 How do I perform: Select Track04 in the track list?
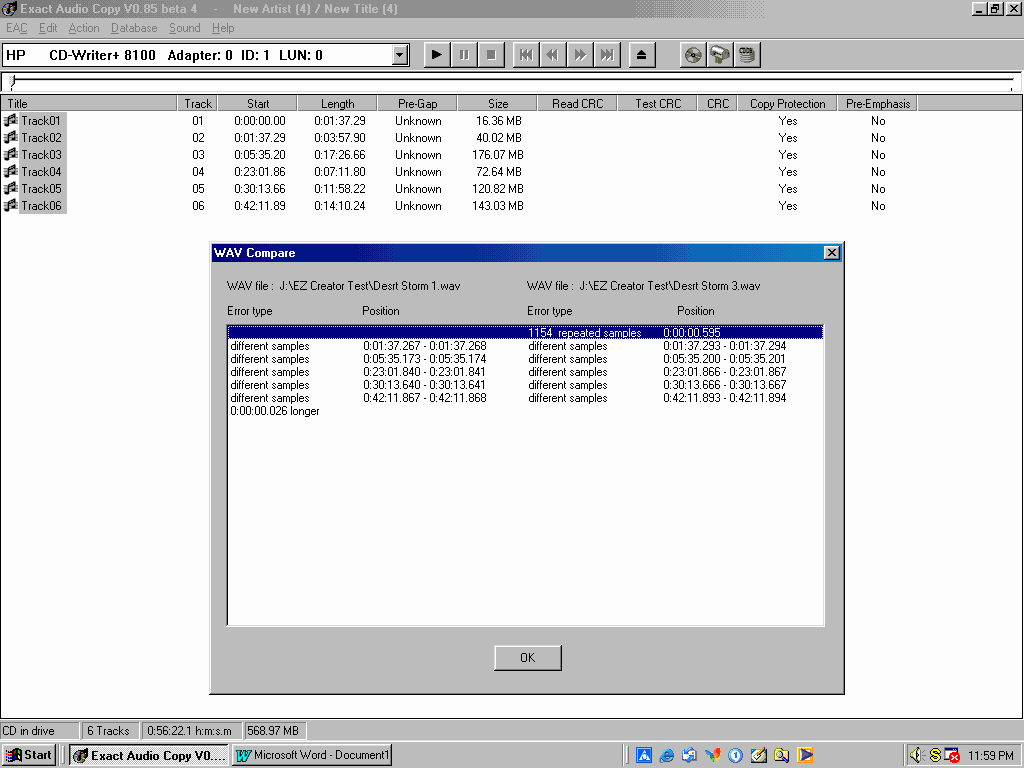pyautogui.click(x=41, y=172)
